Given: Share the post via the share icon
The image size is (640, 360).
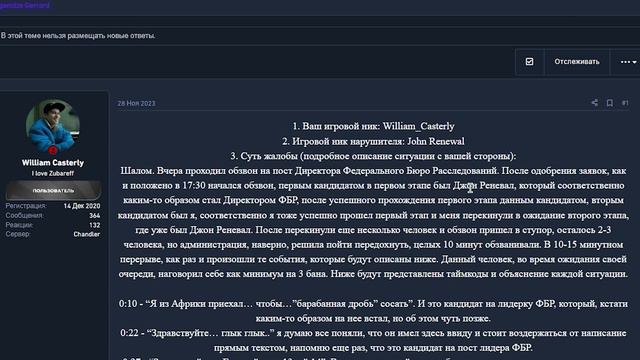Looking at the screenshot, I should tap(595, 103).
